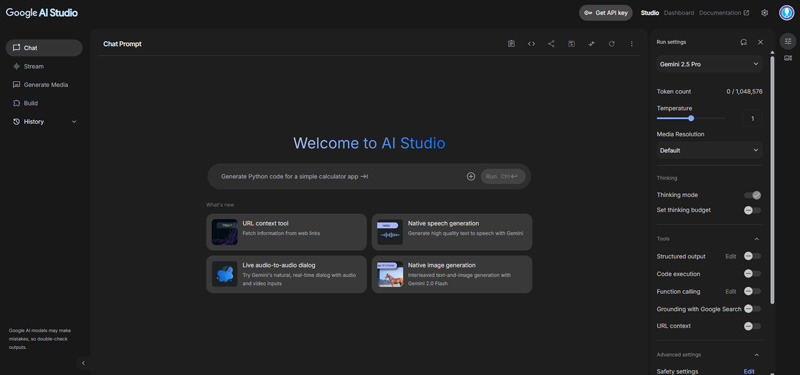The height and width of the screenshot is (375, 800).
Task: Collapse the Advanced settings chevron
Action: [757, 355]
